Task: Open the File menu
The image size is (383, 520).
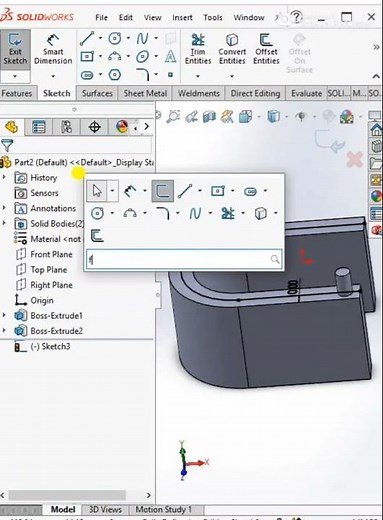Action: click(101, 17)
